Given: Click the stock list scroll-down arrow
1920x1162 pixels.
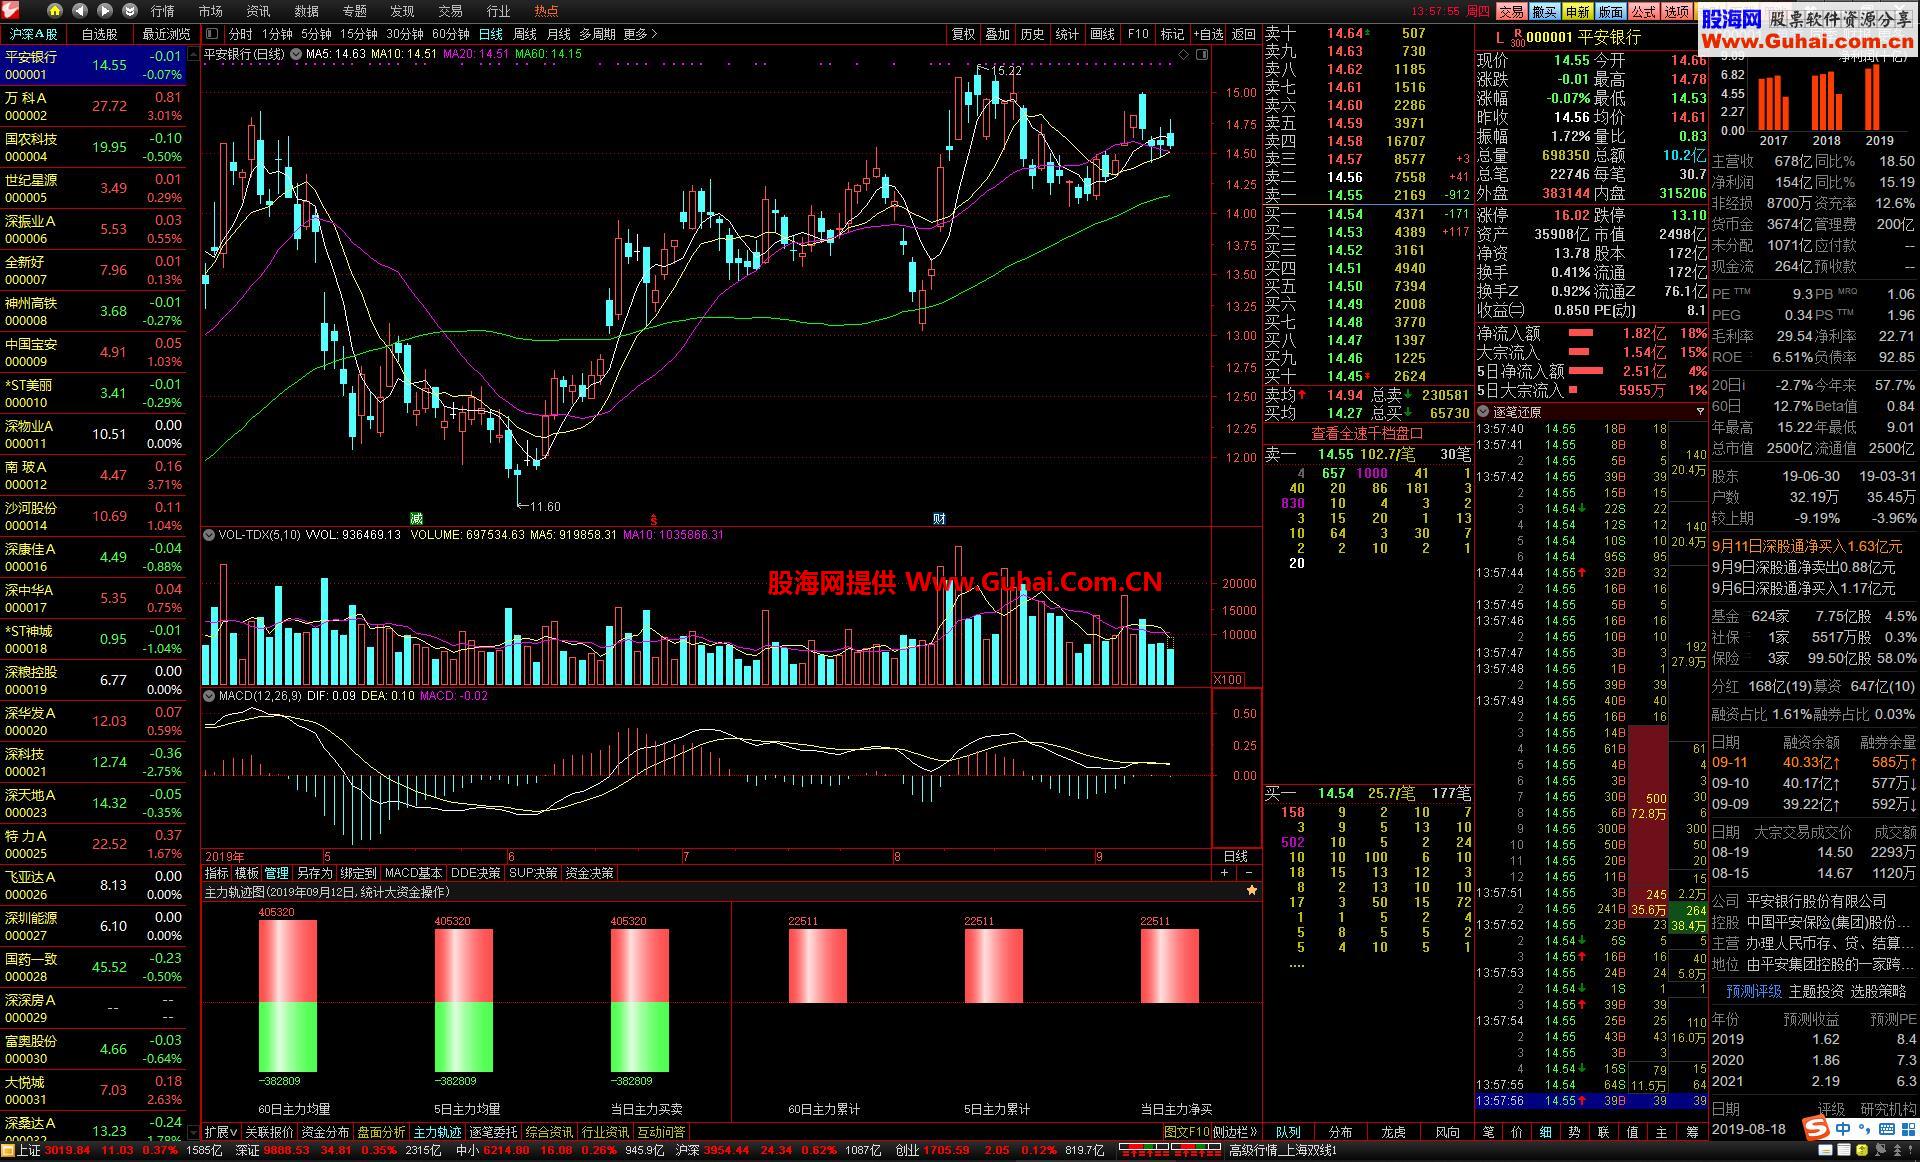Looking at the screenshot, I should tap(193, 1133).
